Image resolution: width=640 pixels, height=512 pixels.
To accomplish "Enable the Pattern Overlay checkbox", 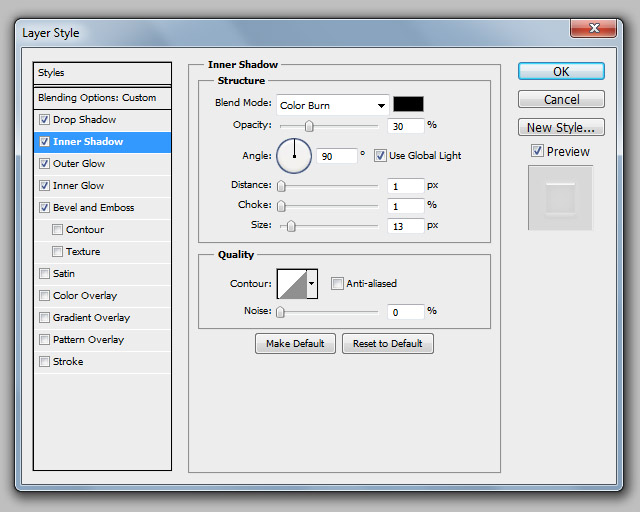I will 44,340.
